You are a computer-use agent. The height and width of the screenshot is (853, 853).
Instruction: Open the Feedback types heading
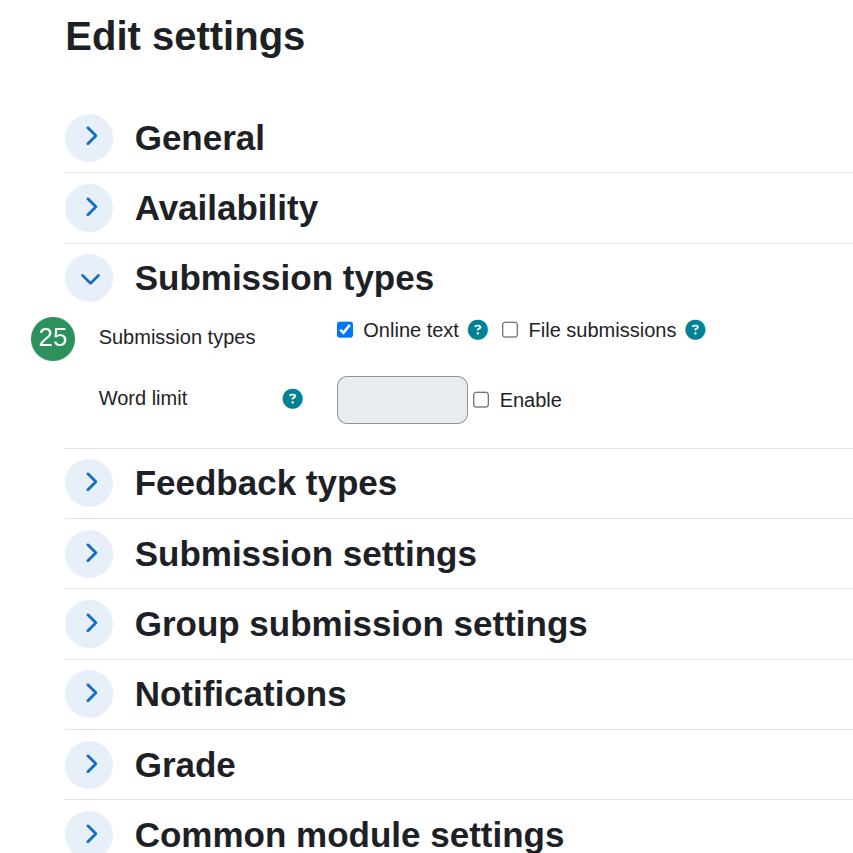(x=265, y=483)
